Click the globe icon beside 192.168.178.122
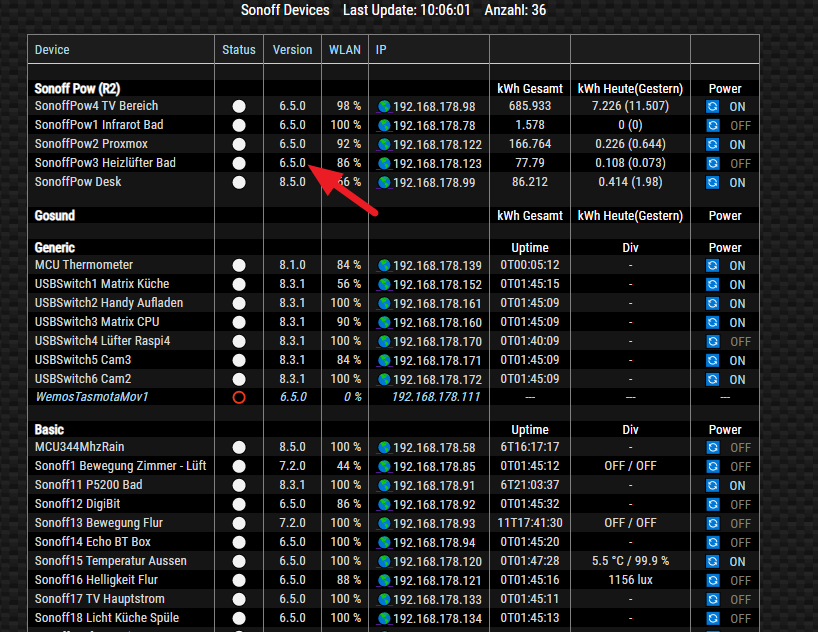Viewport: 818px width, 632px height. coord(384,145)
